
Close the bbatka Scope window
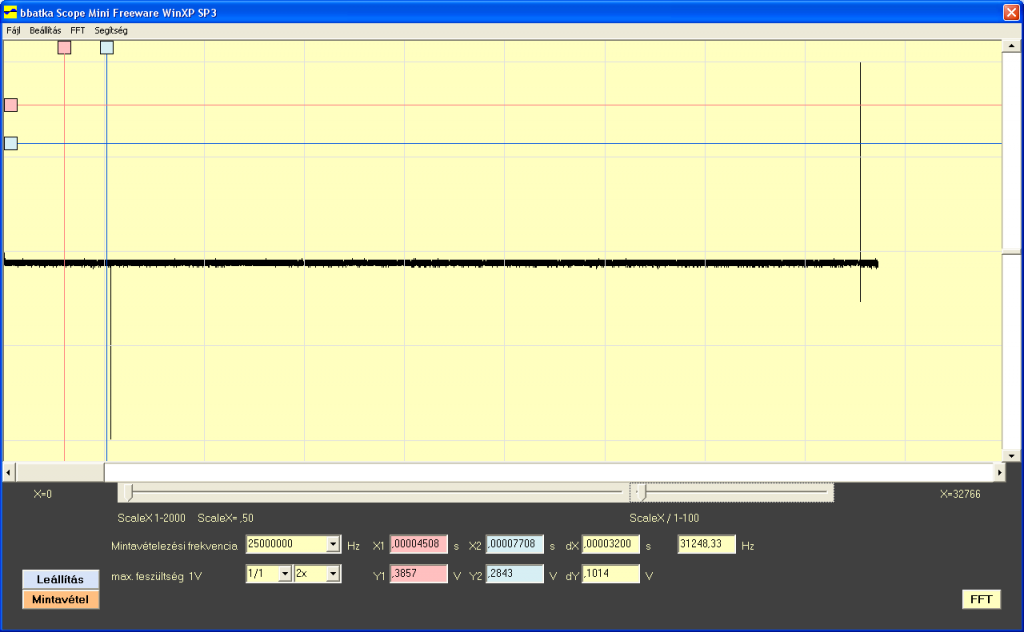(1010, 12)
